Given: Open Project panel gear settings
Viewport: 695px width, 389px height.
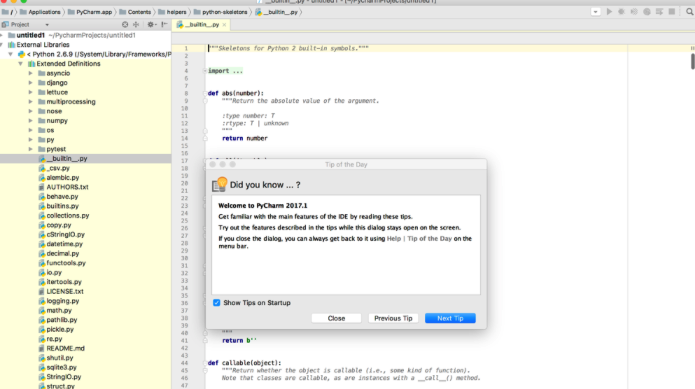Looking at the screenshot, I should tap(151, 24).
